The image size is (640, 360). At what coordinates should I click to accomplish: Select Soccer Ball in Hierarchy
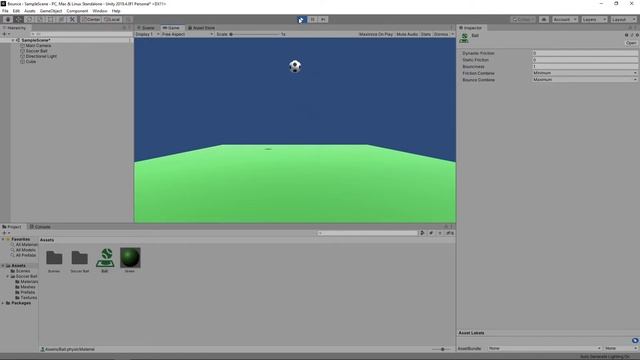pos(36,51)
